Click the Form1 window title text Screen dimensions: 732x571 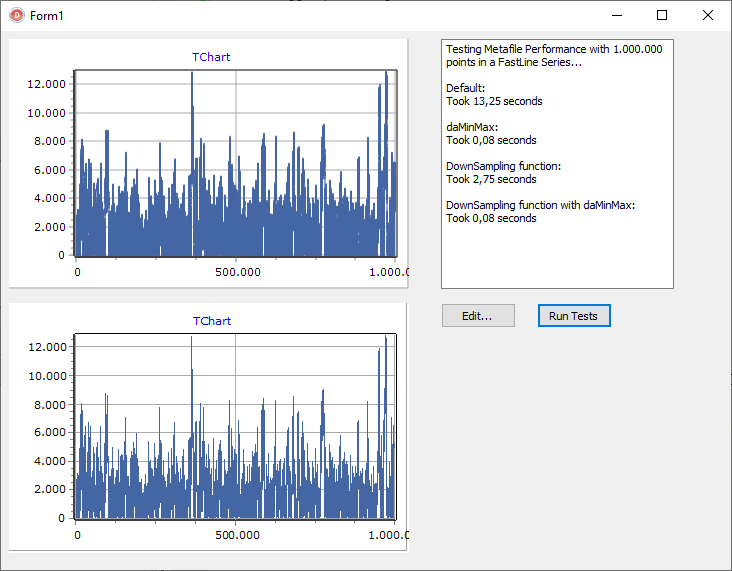[46, 16]
